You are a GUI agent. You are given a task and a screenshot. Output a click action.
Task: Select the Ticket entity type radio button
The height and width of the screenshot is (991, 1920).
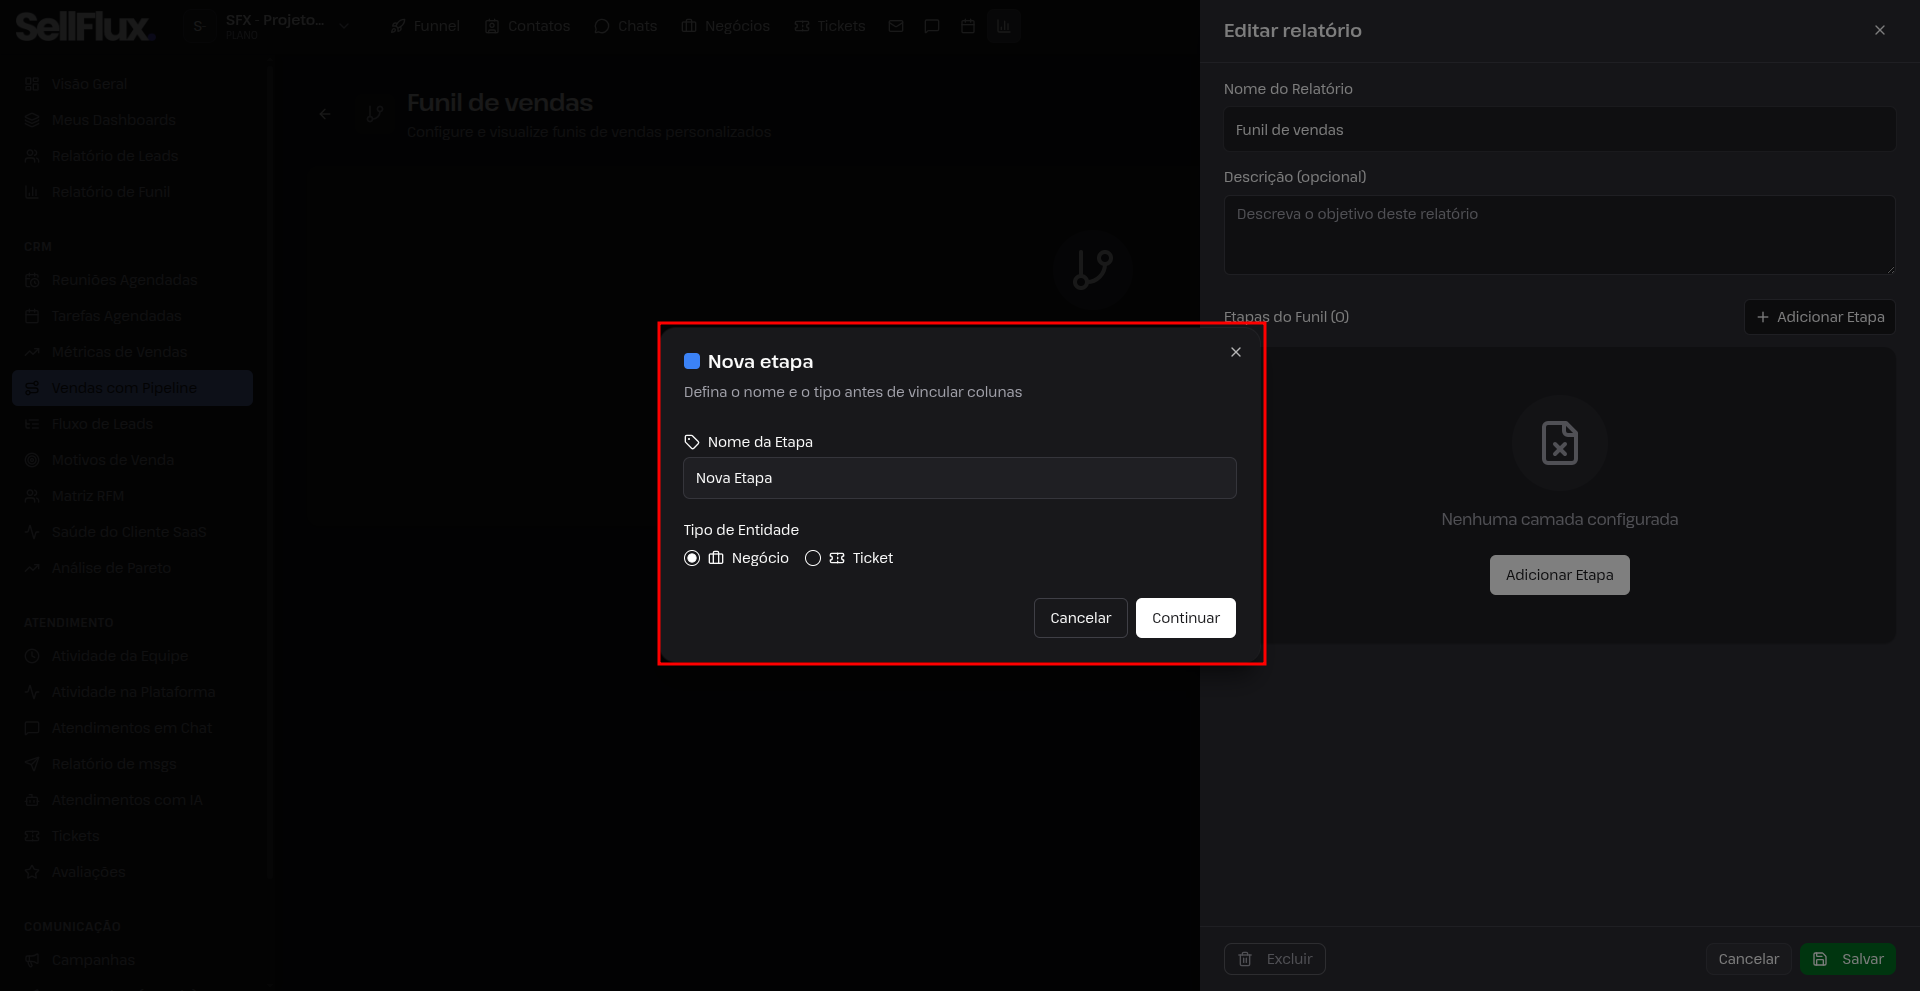(x=813, y=558)
